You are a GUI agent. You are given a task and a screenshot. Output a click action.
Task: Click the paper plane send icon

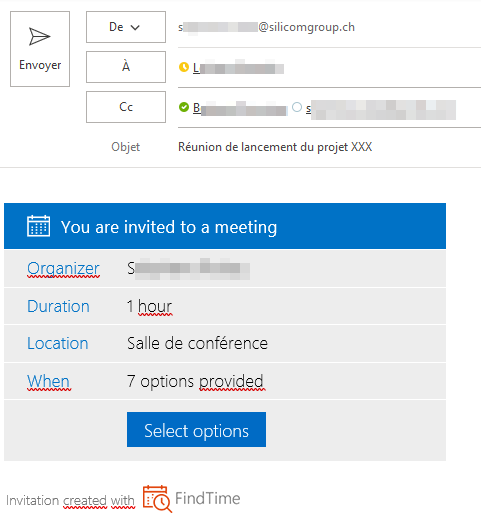coord(40,36)
